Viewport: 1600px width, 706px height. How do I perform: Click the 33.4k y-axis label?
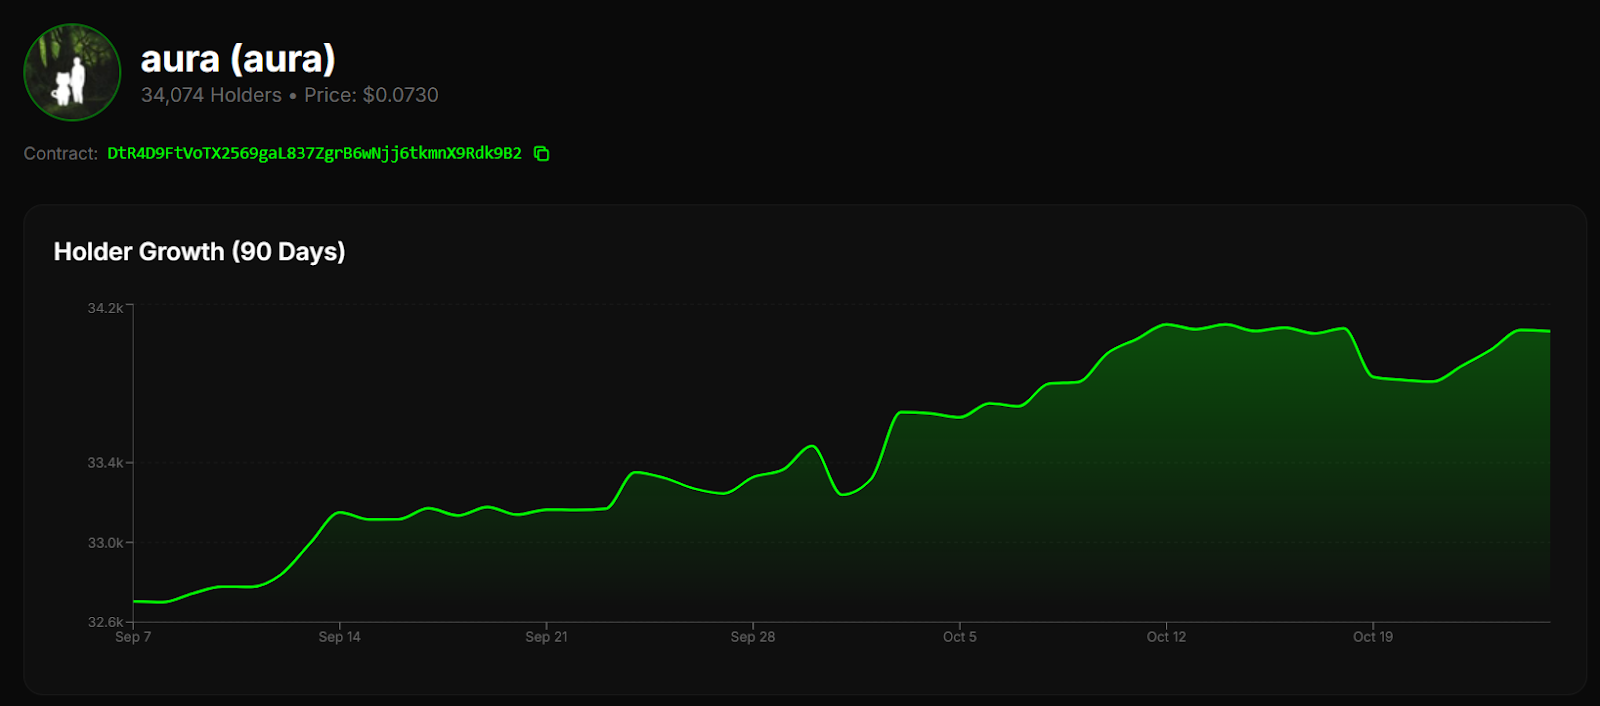[x=105, y=463]
